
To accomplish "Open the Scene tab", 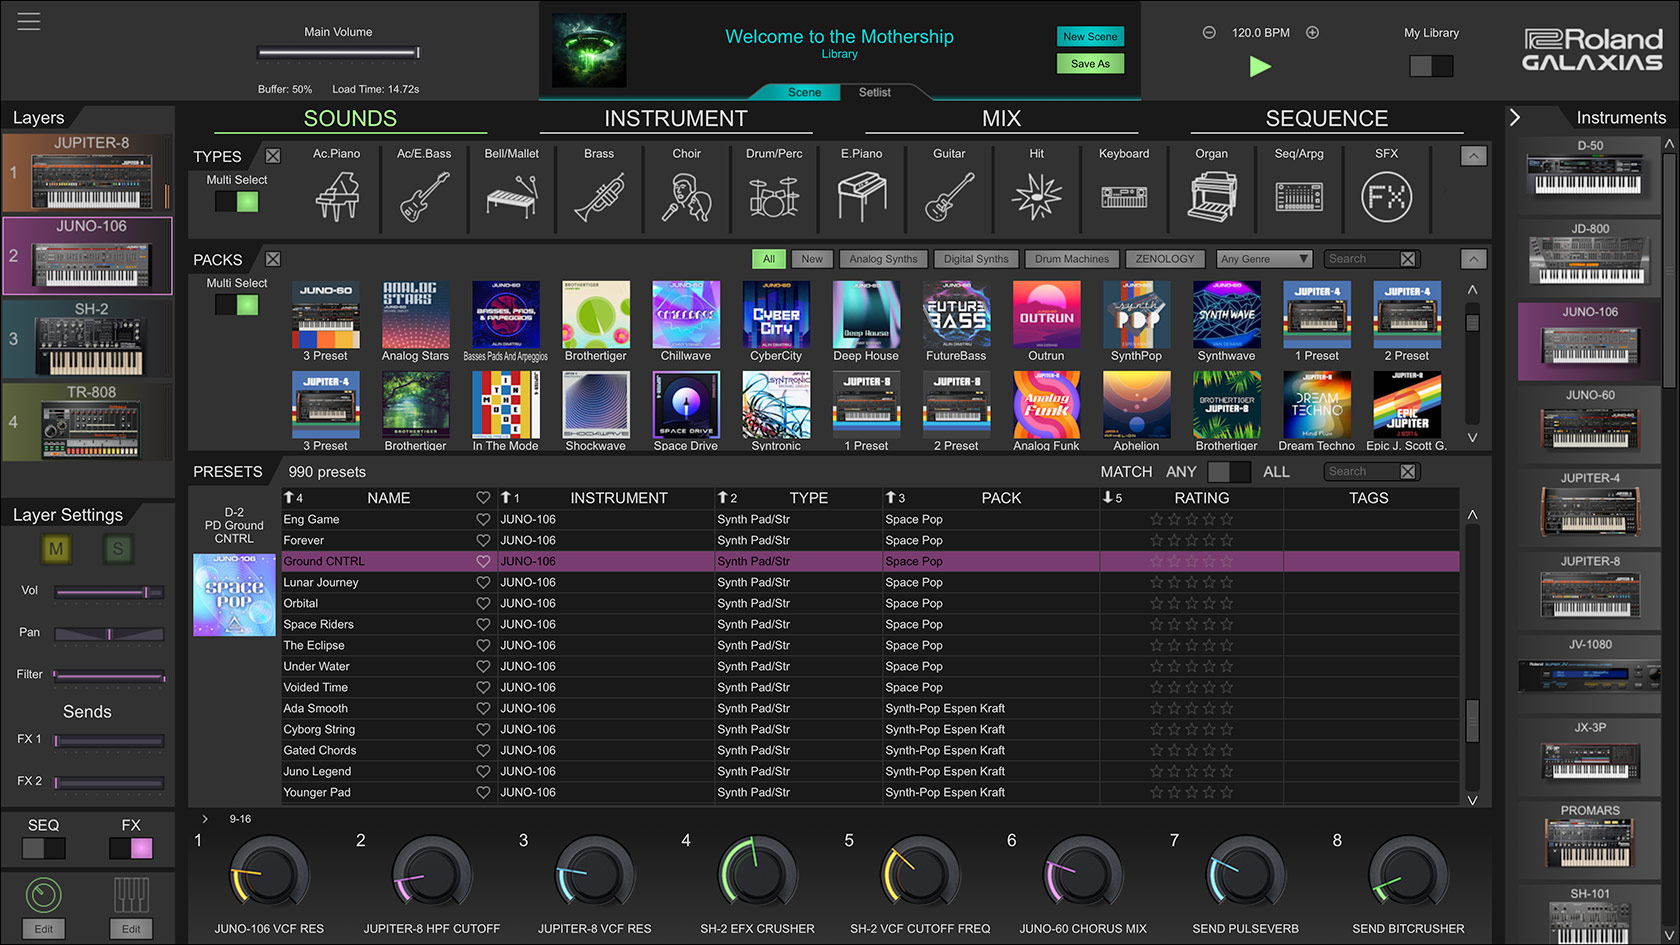I will point(804,92).
